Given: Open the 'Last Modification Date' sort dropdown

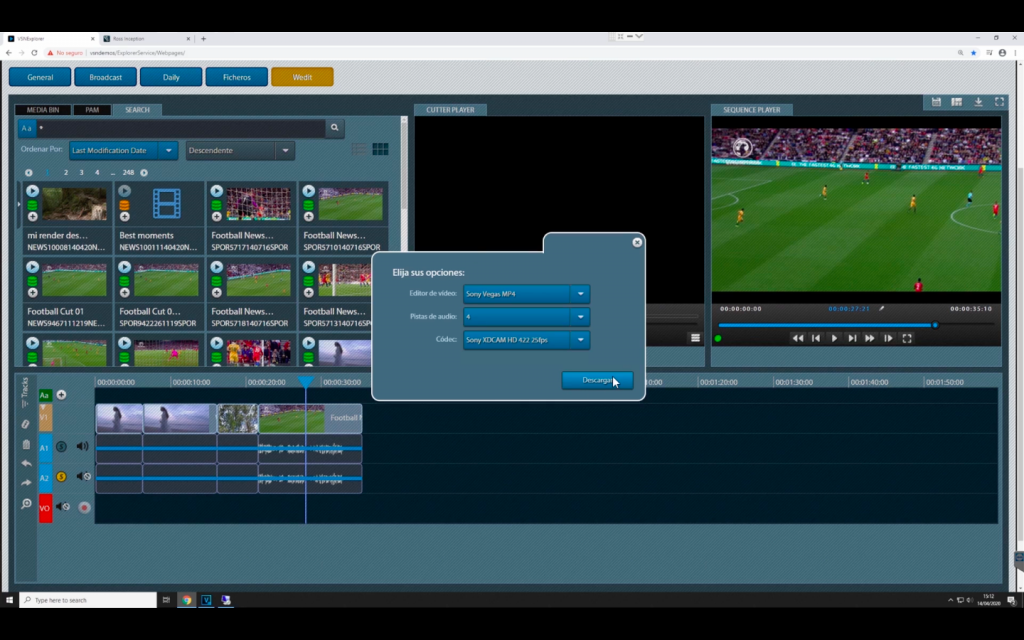Looking at the screenshot, I should 123,150.
